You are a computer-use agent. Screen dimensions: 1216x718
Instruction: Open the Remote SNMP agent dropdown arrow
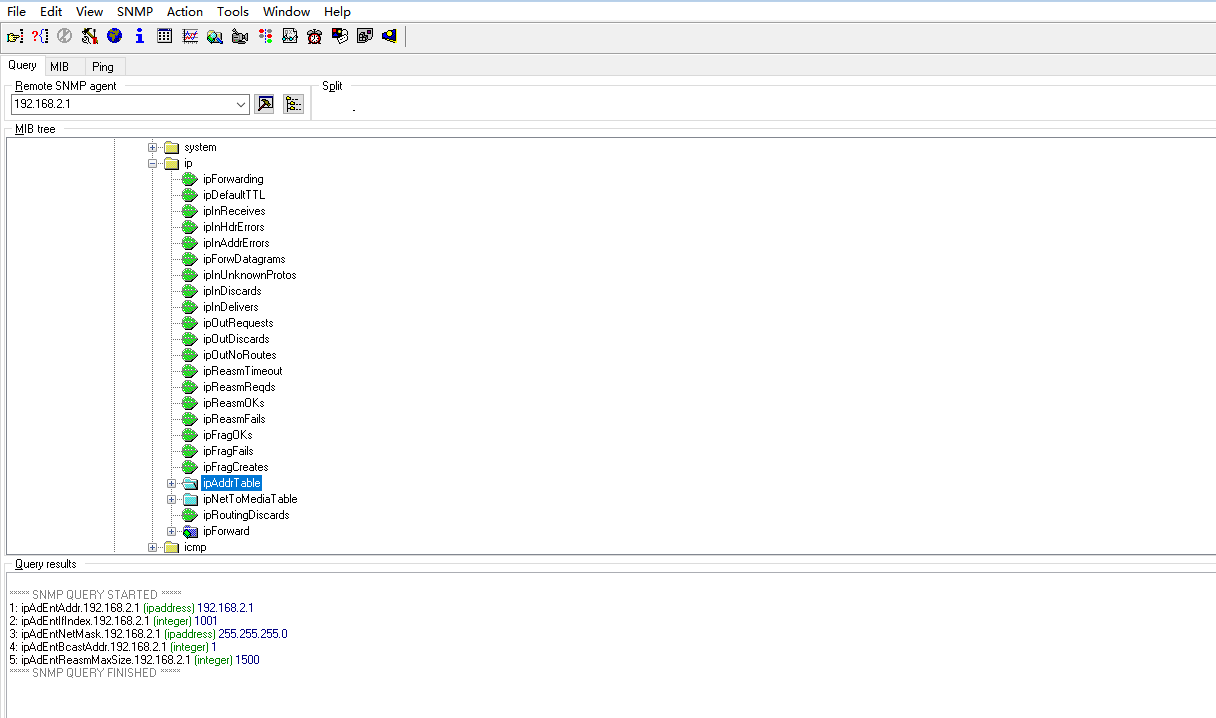[x=241, y=104]
